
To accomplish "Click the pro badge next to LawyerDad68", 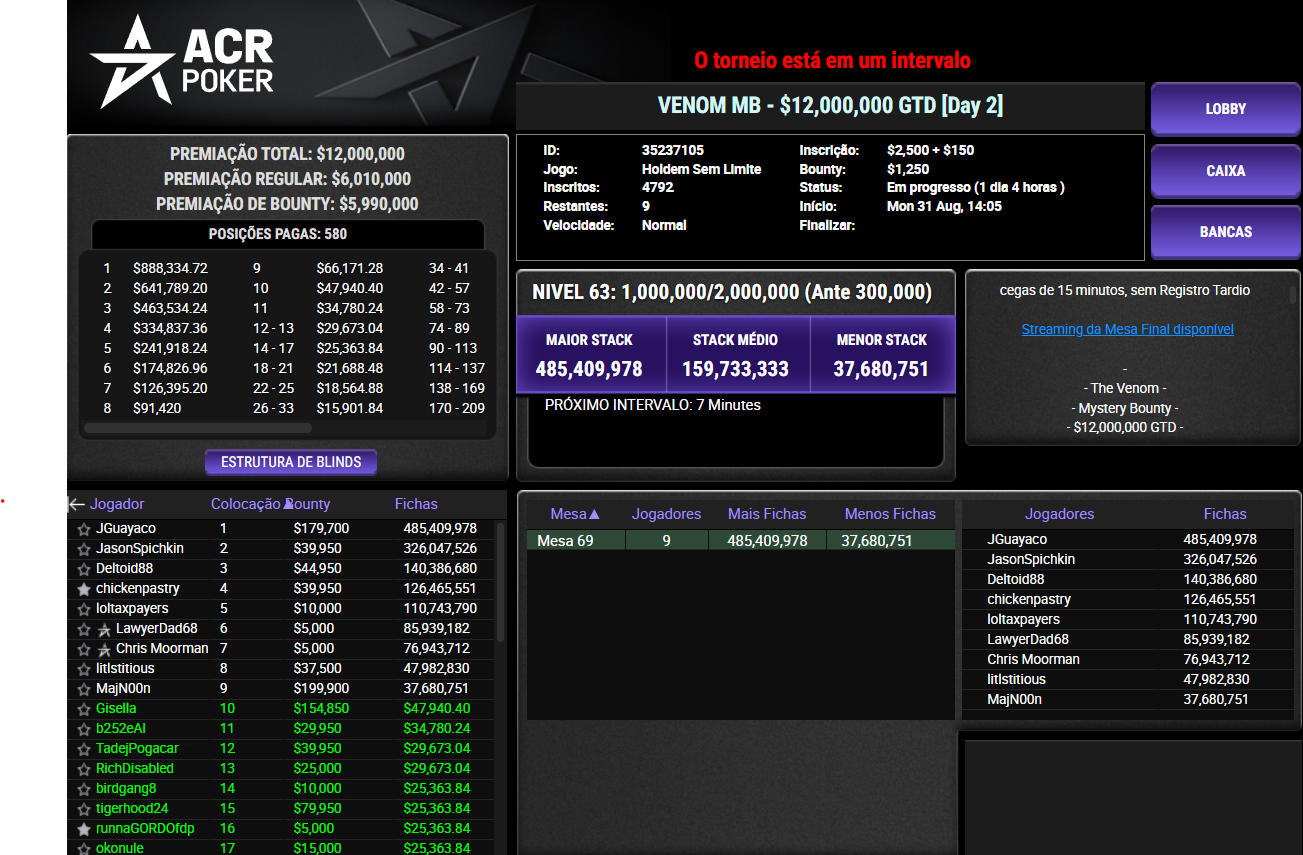I will pyautogui.click(x=104, y=629).
